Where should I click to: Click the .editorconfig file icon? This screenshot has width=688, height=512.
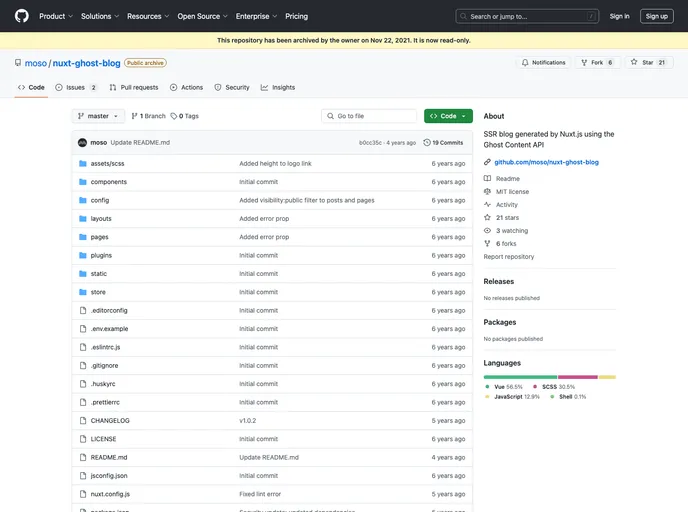82,311
